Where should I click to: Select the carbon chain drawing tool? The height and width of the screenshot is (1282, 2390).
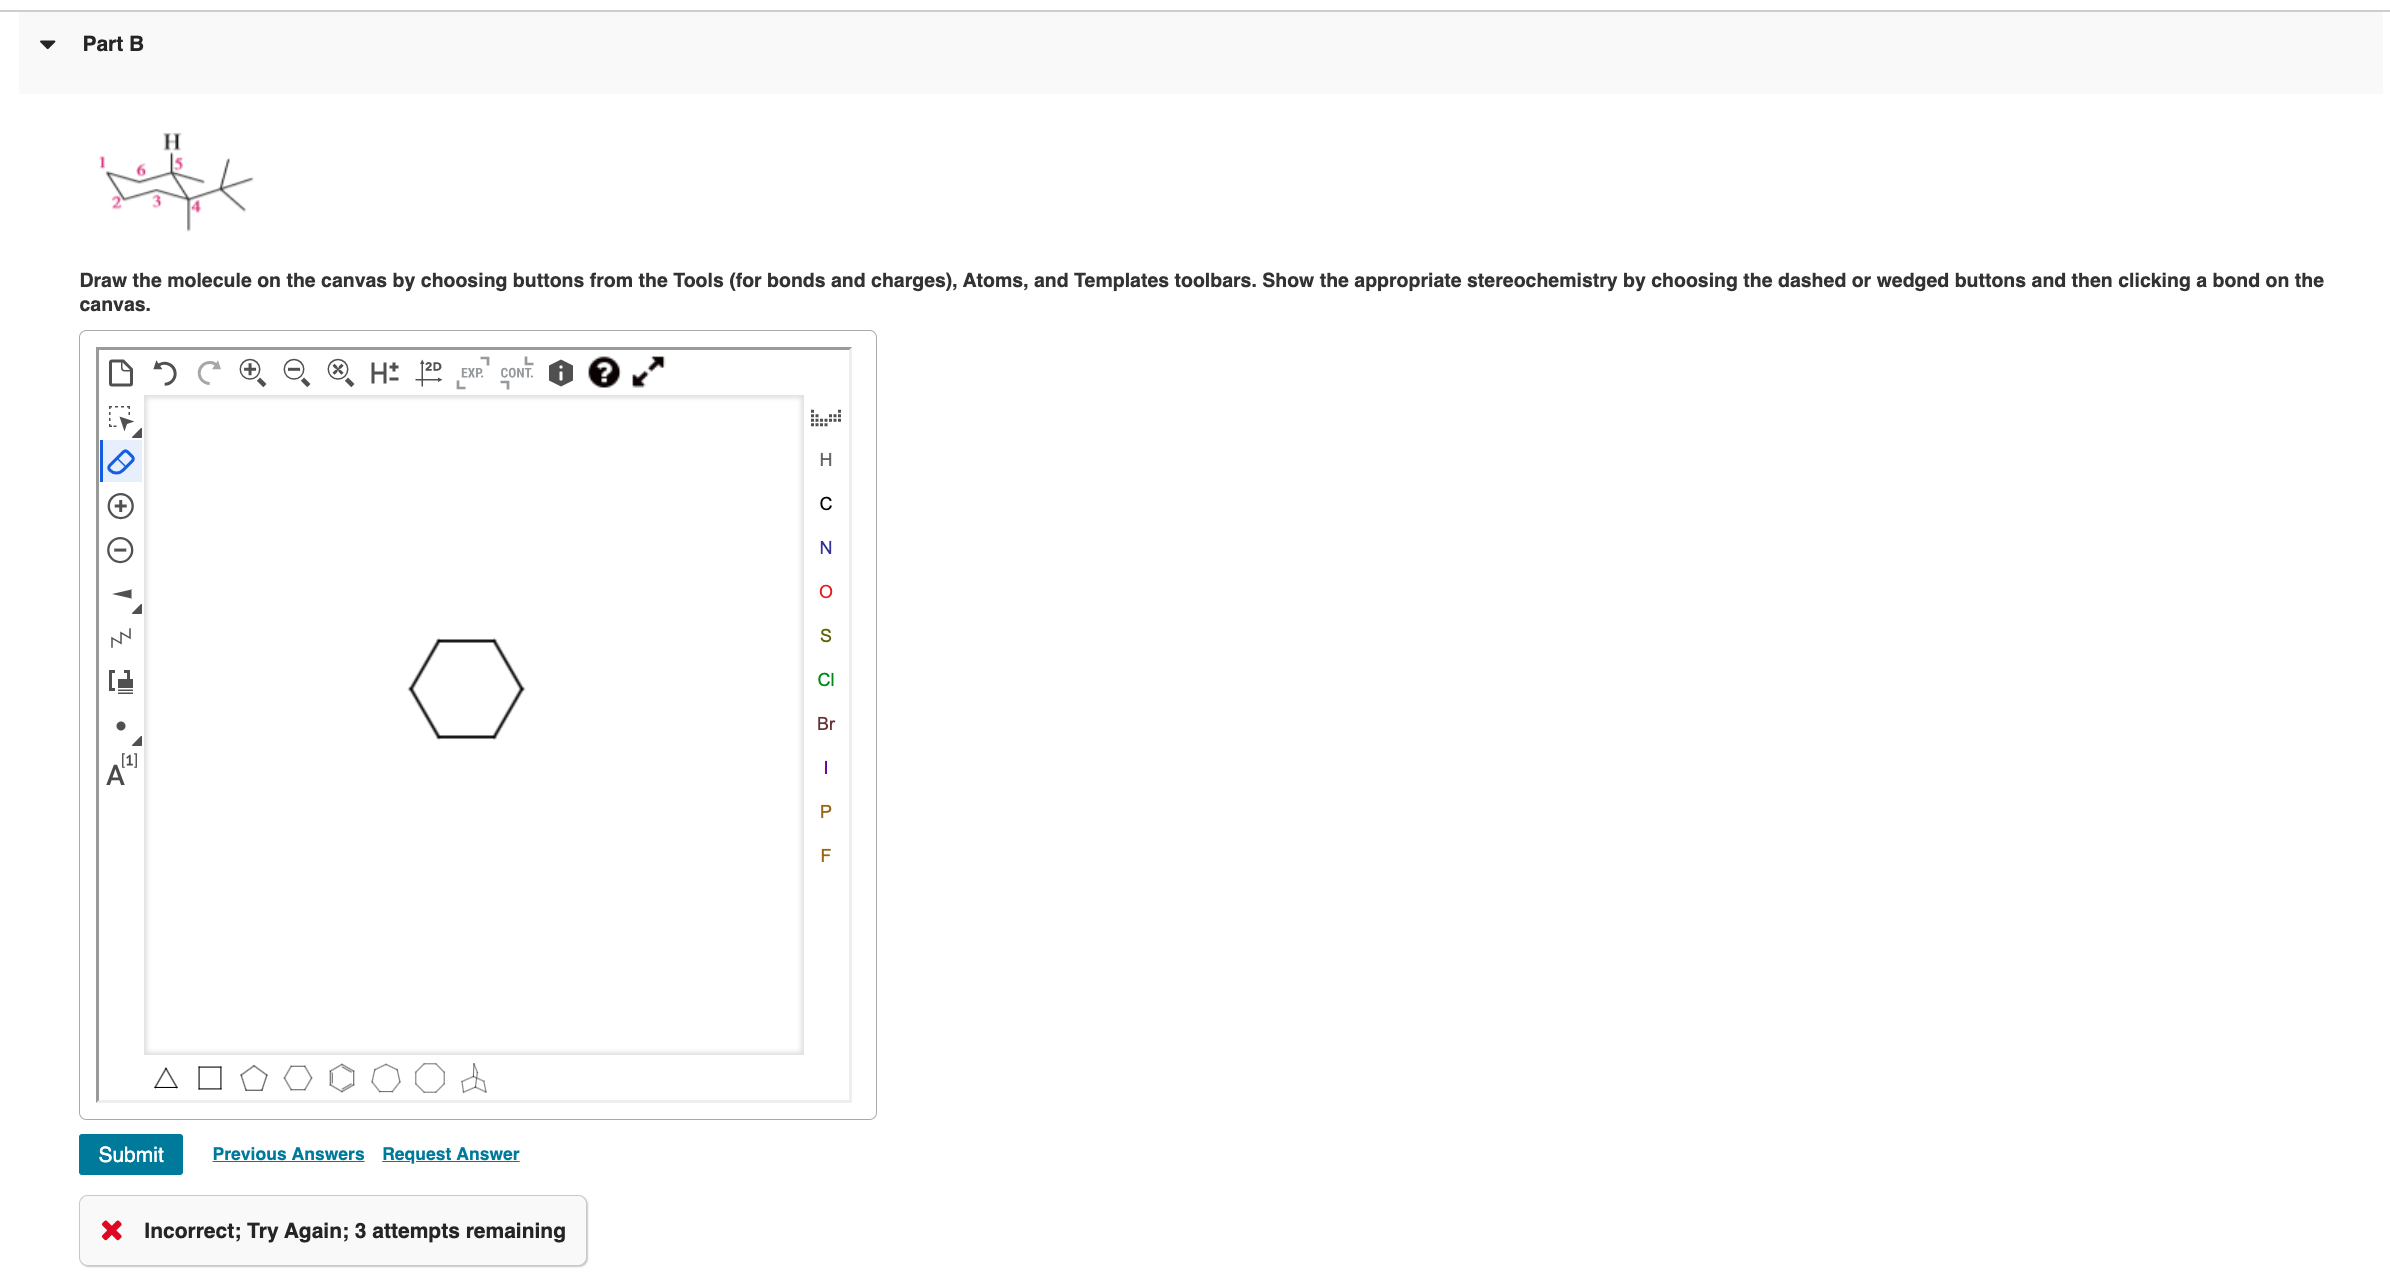[121, 638]
